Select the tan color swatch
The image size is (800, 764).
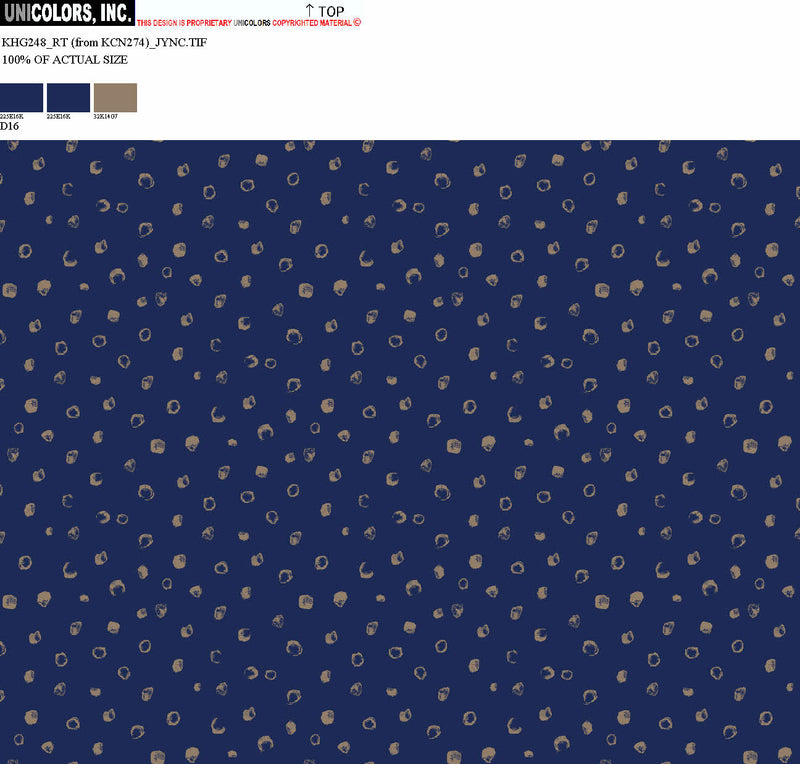pos(115,97)
